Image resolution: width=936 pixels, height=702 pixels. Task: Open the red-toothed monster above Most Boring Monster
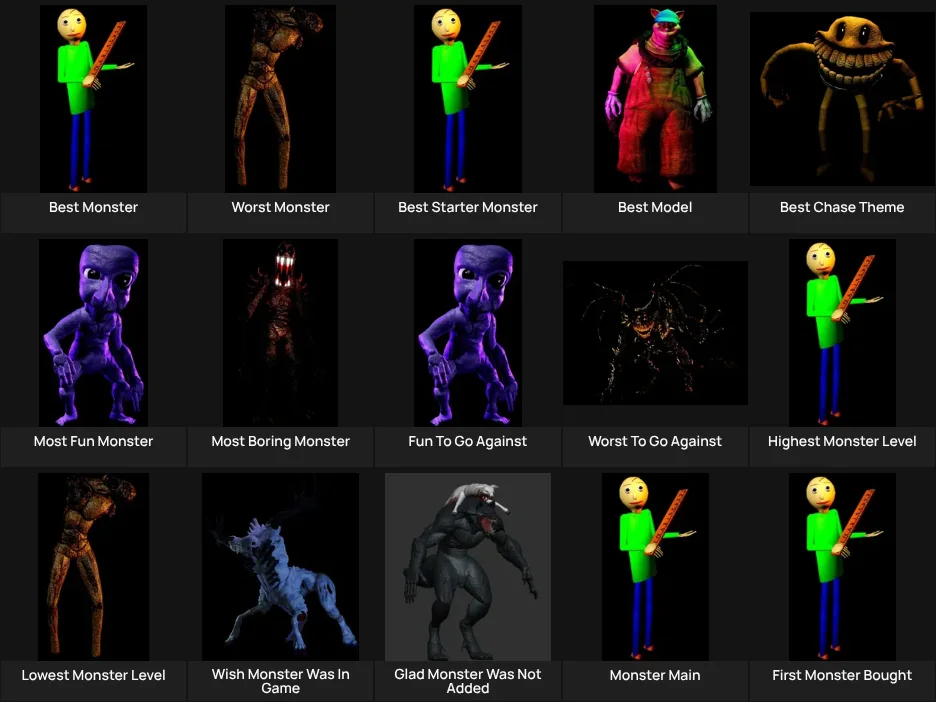click(280, 332)
